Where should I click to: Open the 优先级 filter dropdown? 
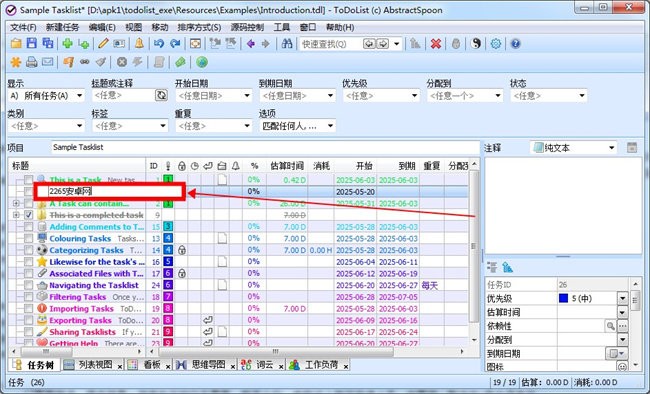click(x=381, y=96)
